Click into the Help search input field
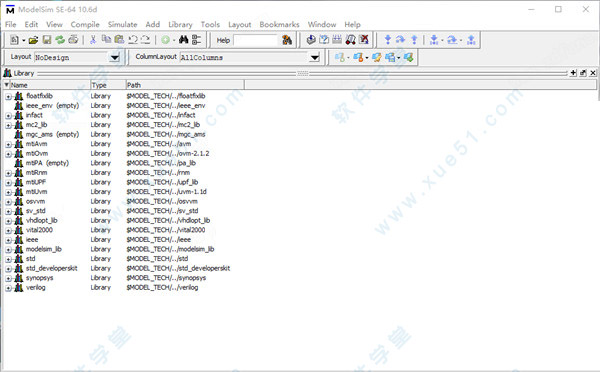 pyautogui.click(x=255, y=40)
